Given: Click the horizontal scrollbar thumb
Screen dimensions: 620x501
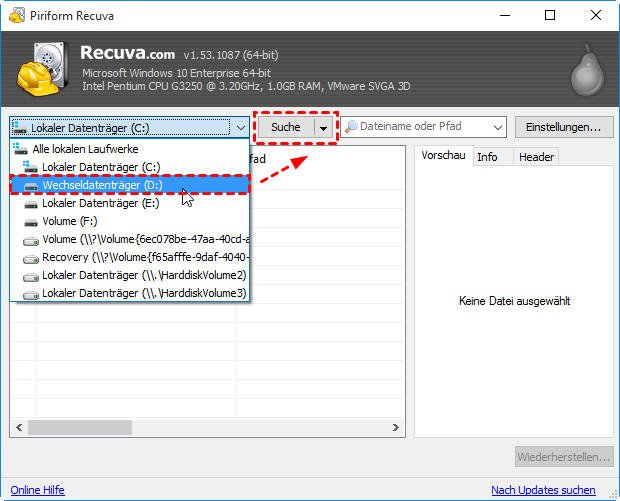Looking at the screenshot, I should [80, 428].
